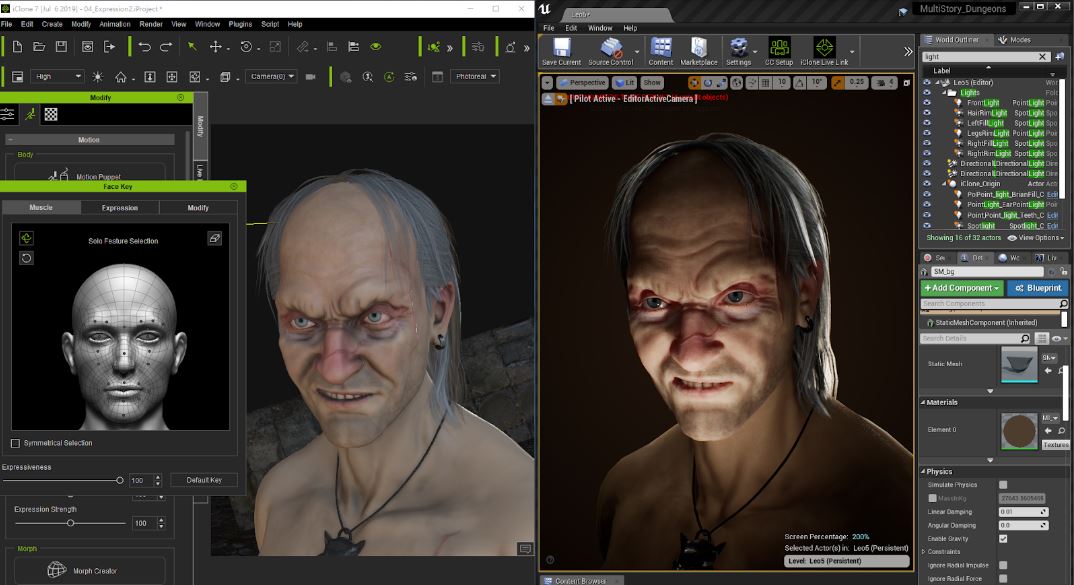Click the Show button in Unreal viewport
Viewport: 1074px width, 585px height.
[652, 83]
